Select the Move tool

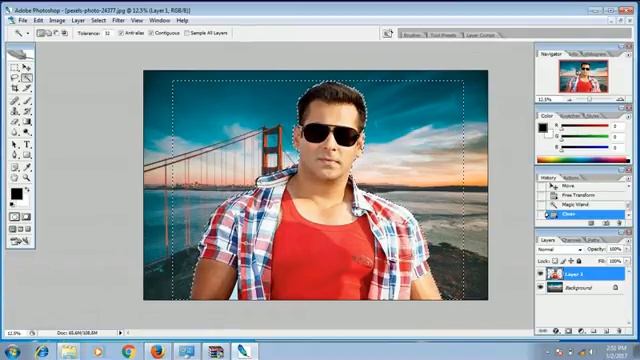pos(27,67)
